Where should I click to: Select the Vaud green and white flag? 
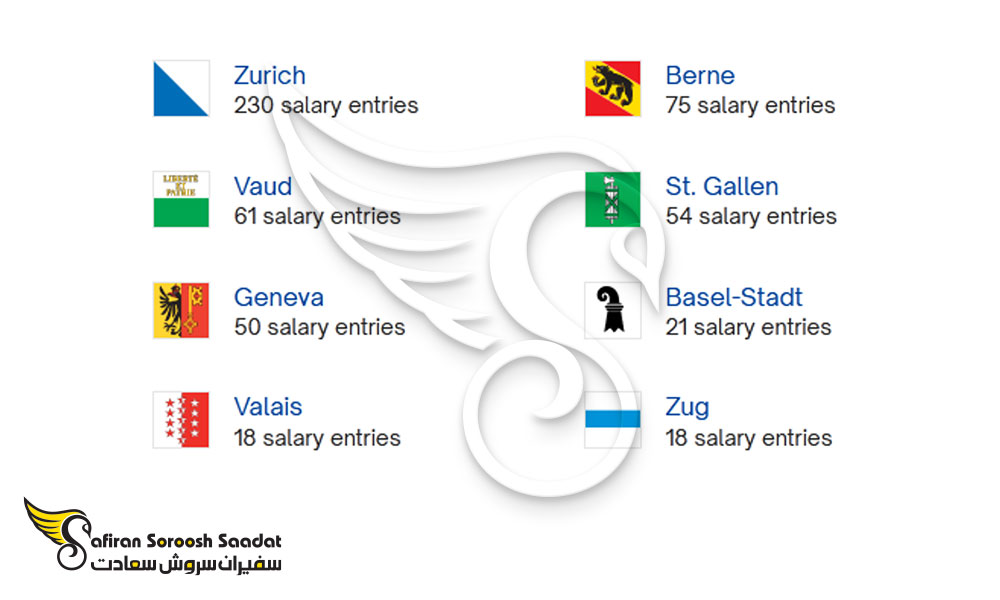click(181, 199)
